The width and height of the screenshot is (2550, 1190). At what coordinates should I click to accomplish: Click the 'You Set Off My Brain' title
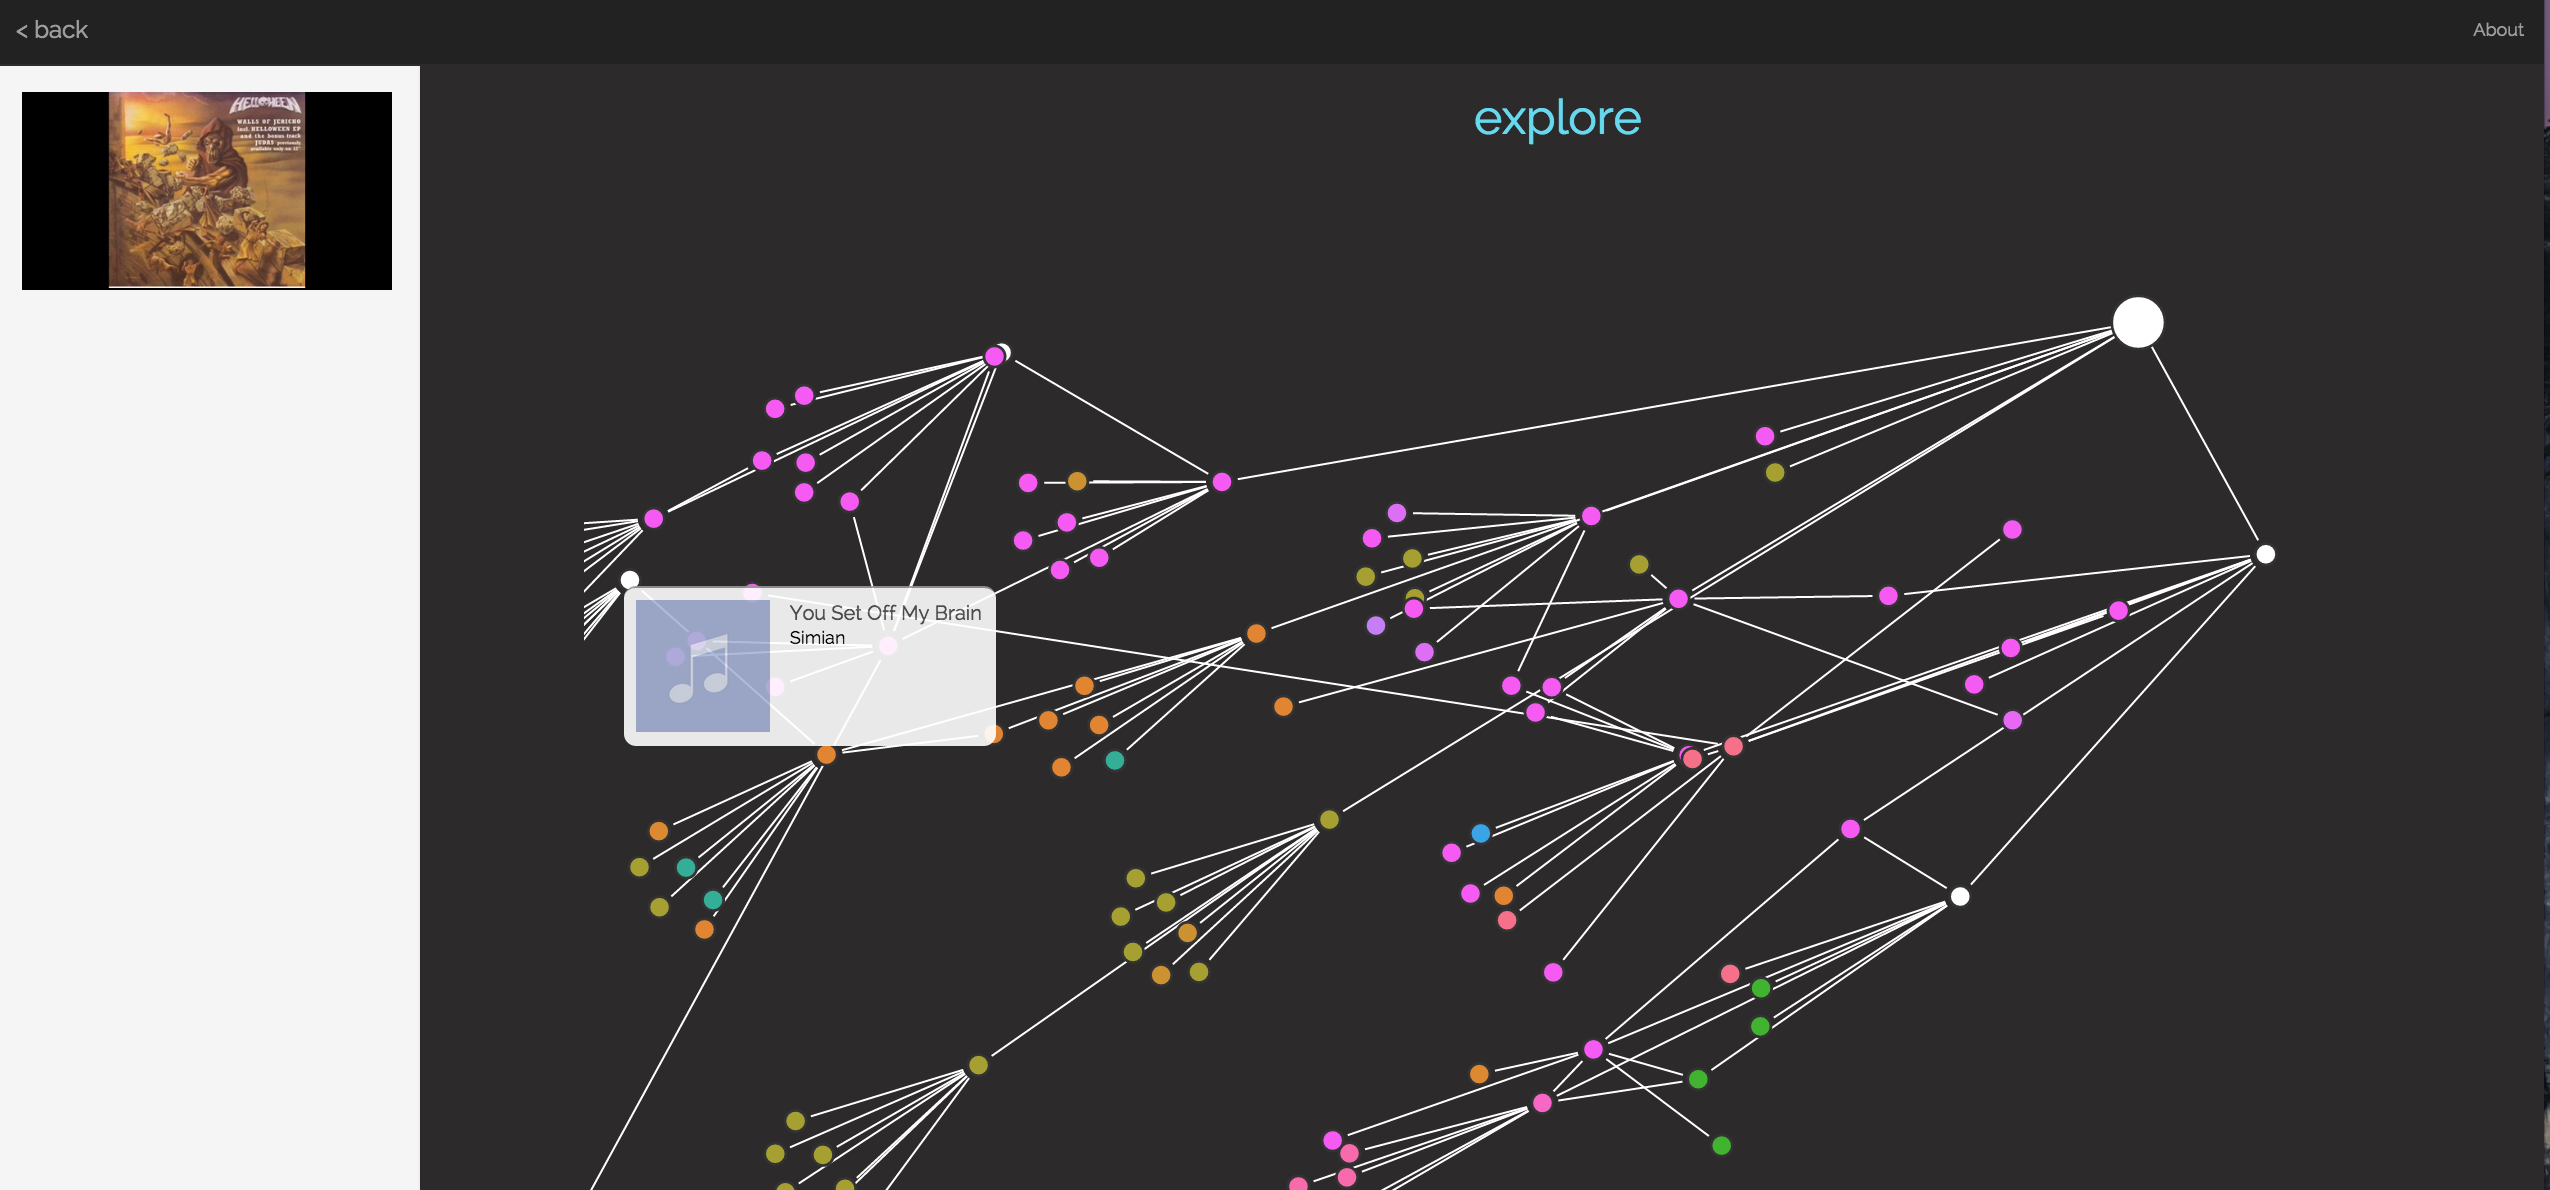tap(884, 613)
